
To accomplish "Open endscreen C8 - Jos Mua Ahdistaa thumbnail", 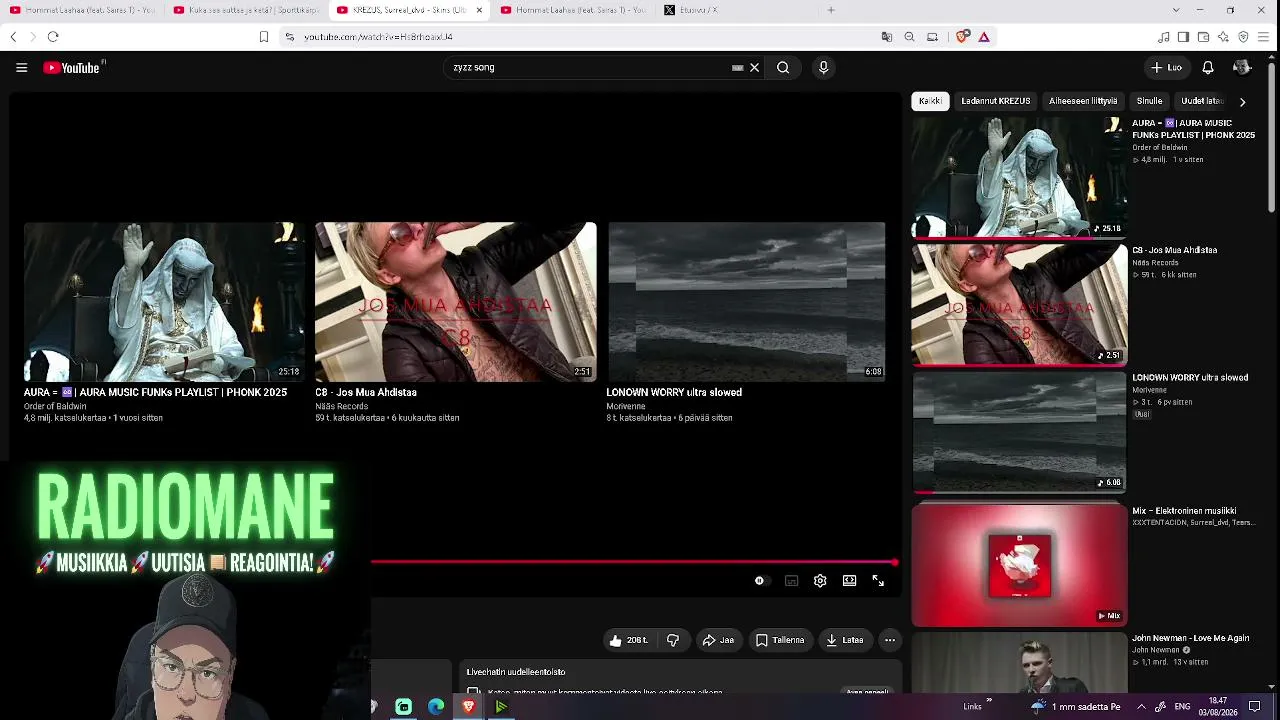I will coord(456,302).
